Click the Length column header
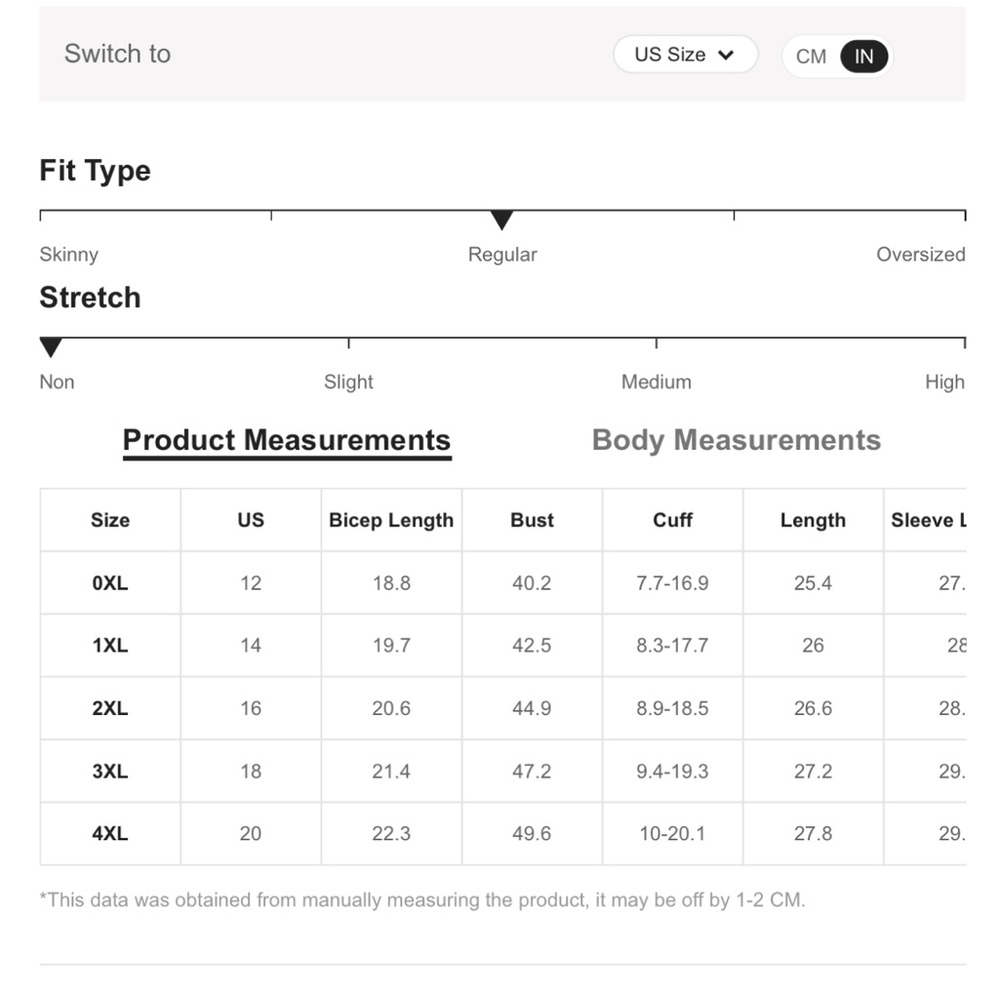Viewport: 1000px width, 1000px height. [x=813, y=520]
